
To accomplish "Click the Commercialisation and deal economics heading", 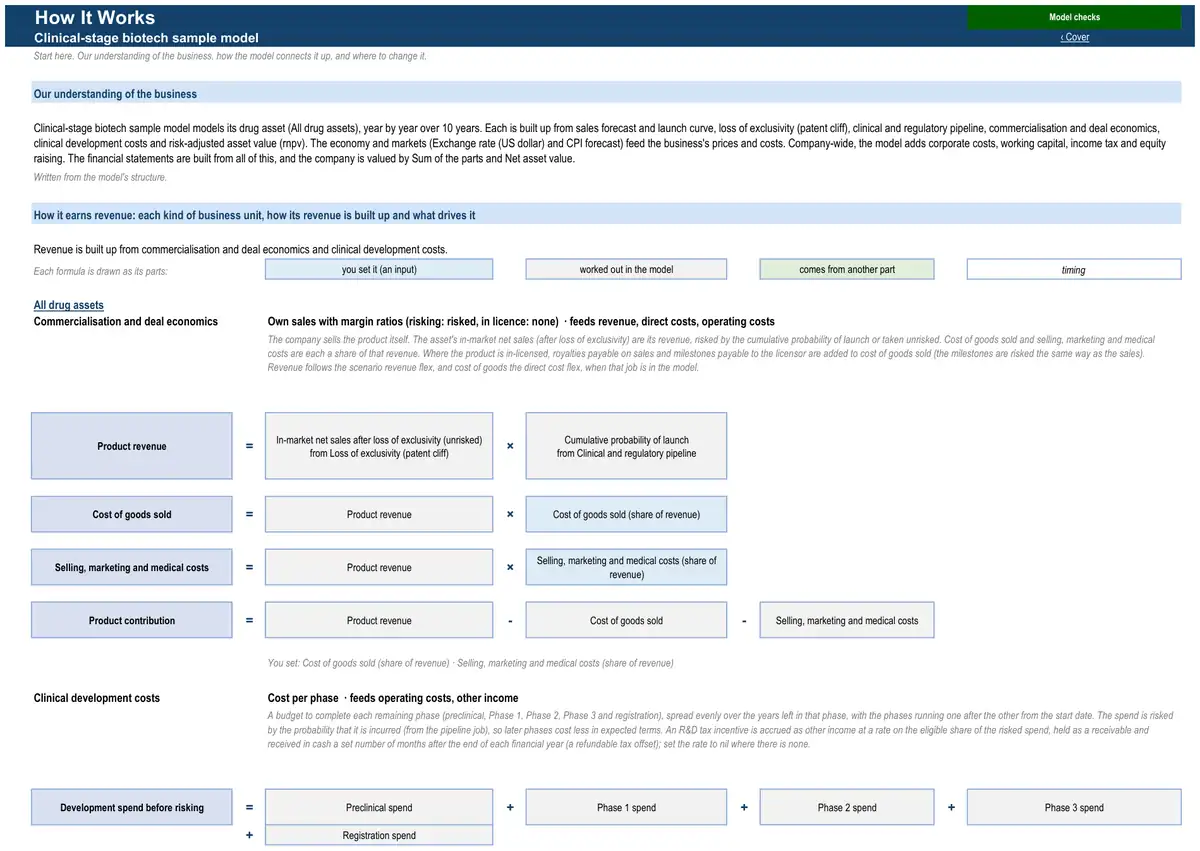I will 126,321.
